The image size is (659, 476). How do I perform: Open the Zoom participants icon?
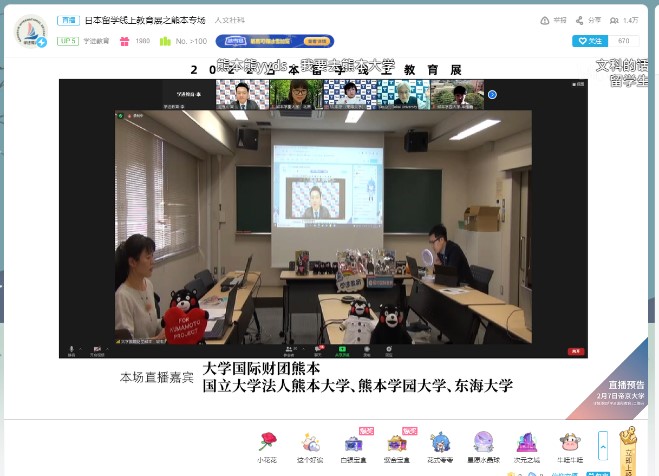coord(289,351)
